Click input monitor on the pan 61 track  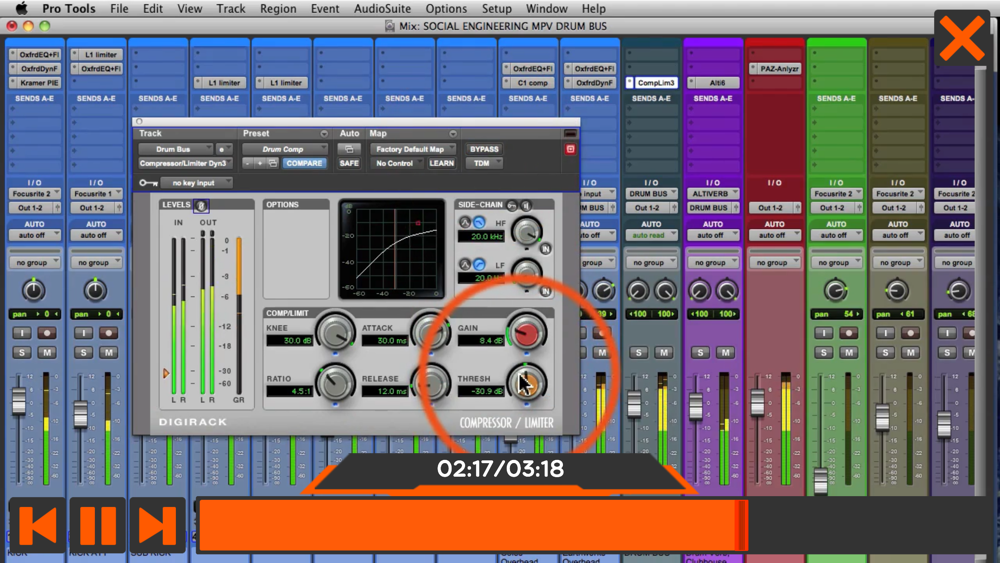pyautogui.click(x=885, y=333)
